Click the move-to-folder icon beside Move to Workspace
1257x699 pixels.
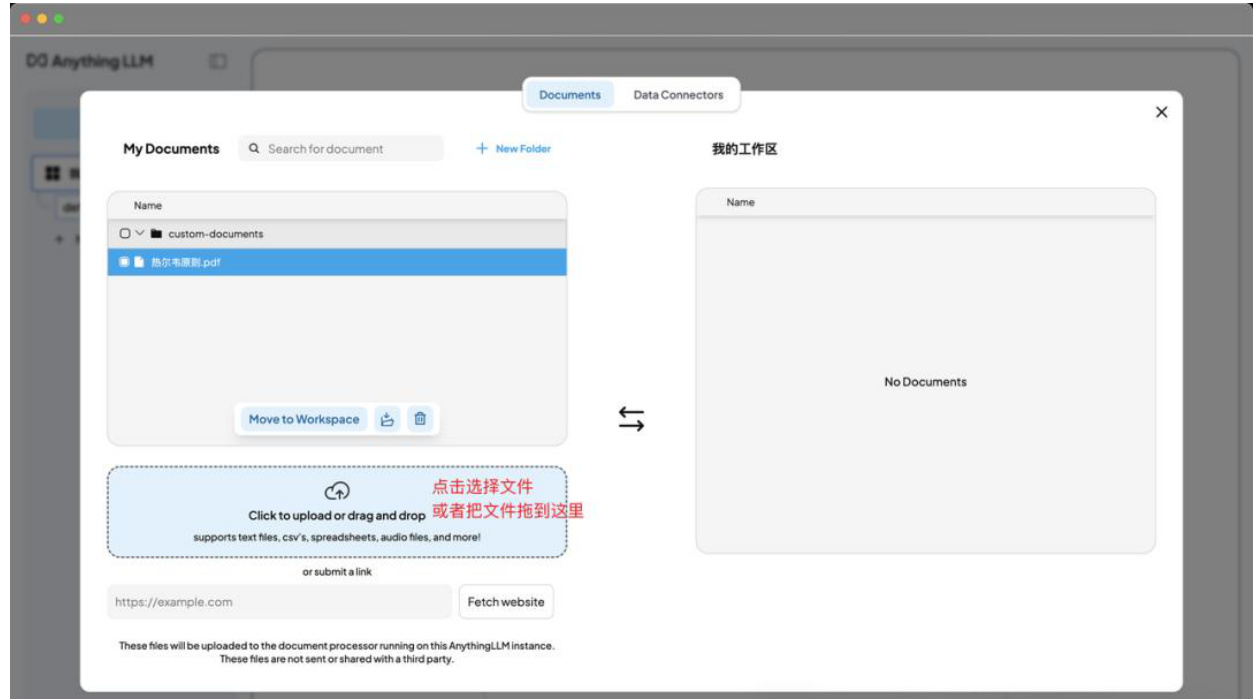point(388,419)
